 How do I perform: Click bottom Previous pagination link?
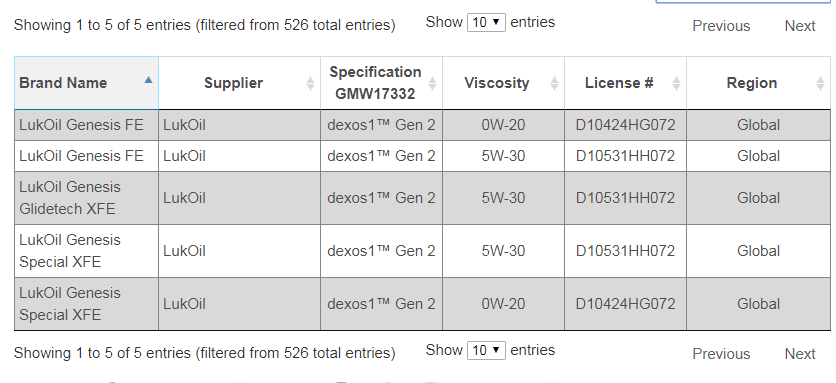[721, 354]
